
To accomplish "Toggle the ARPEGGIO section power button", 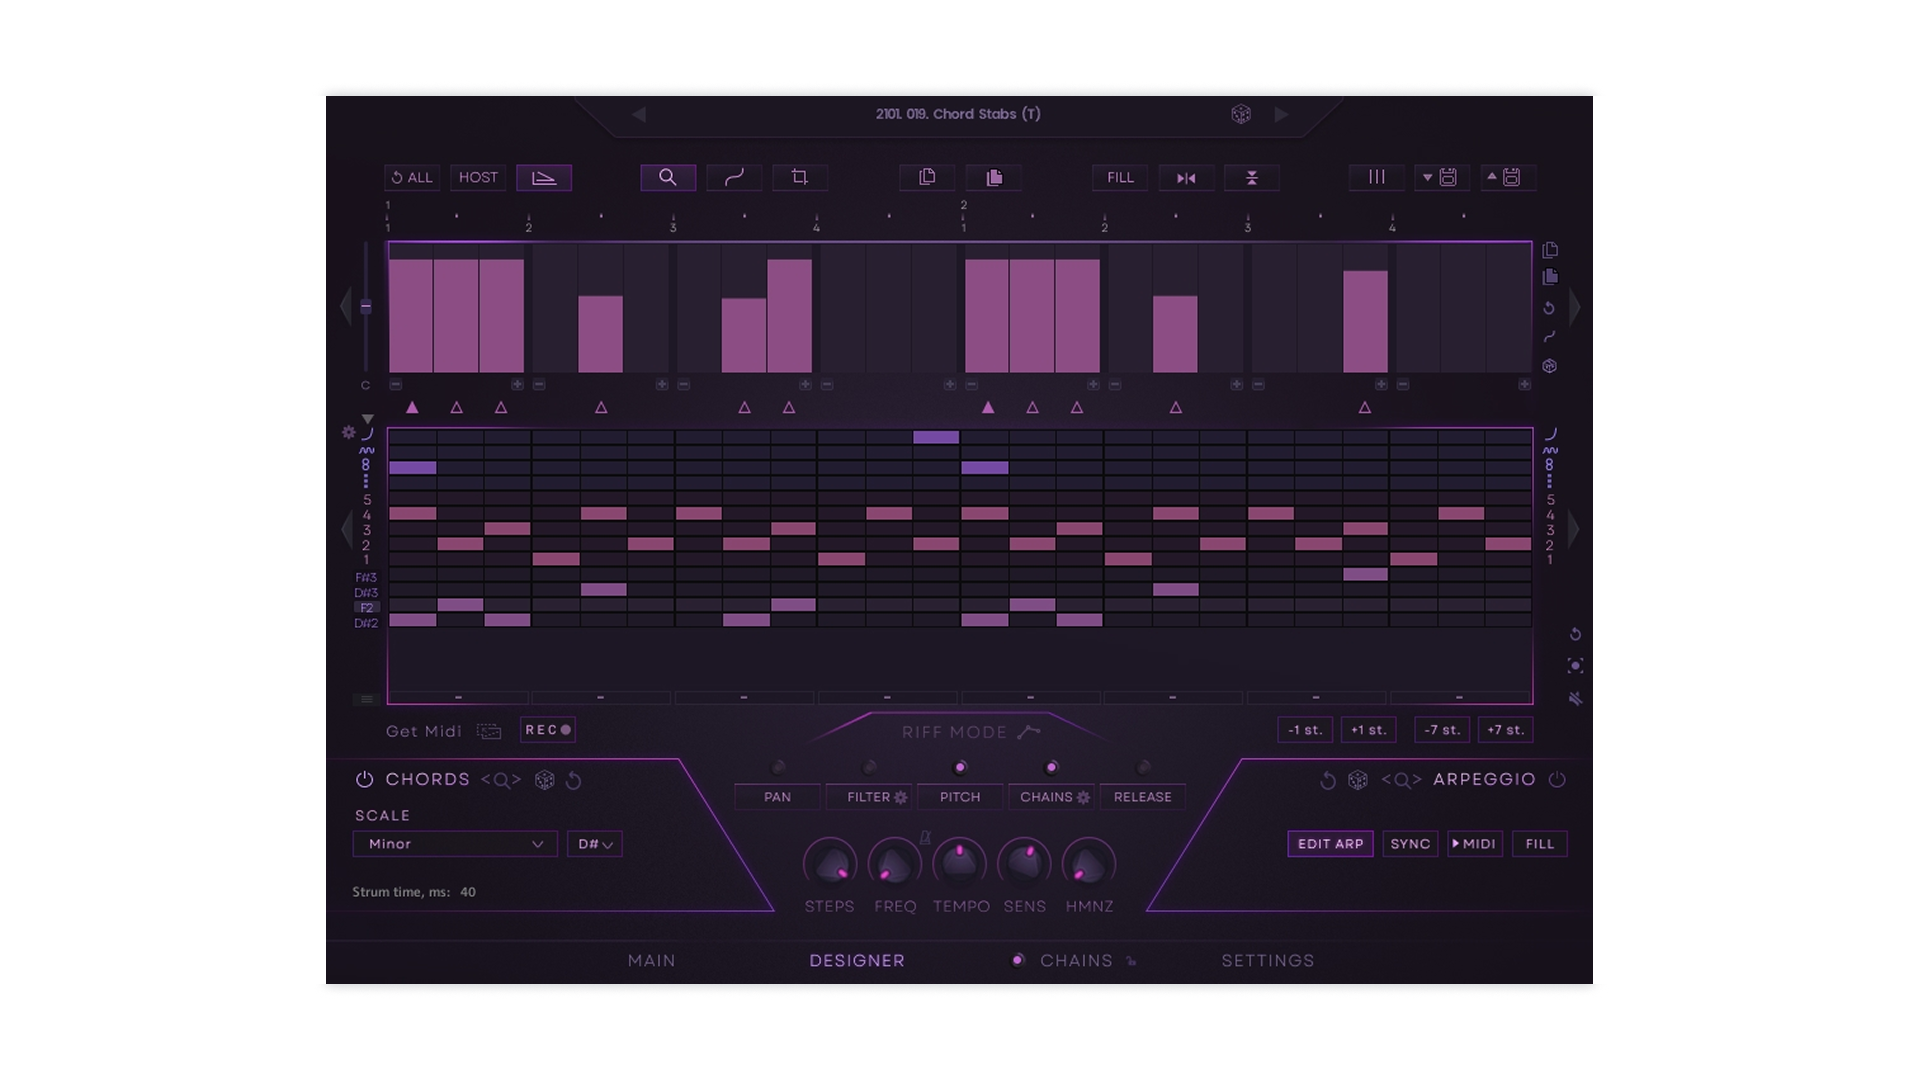I will 1558,780.
